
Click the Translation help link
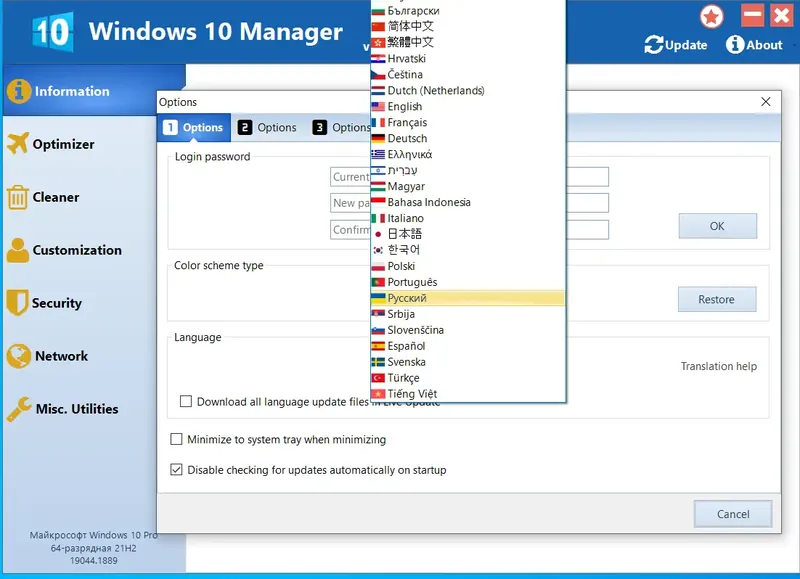pos(719,366)
